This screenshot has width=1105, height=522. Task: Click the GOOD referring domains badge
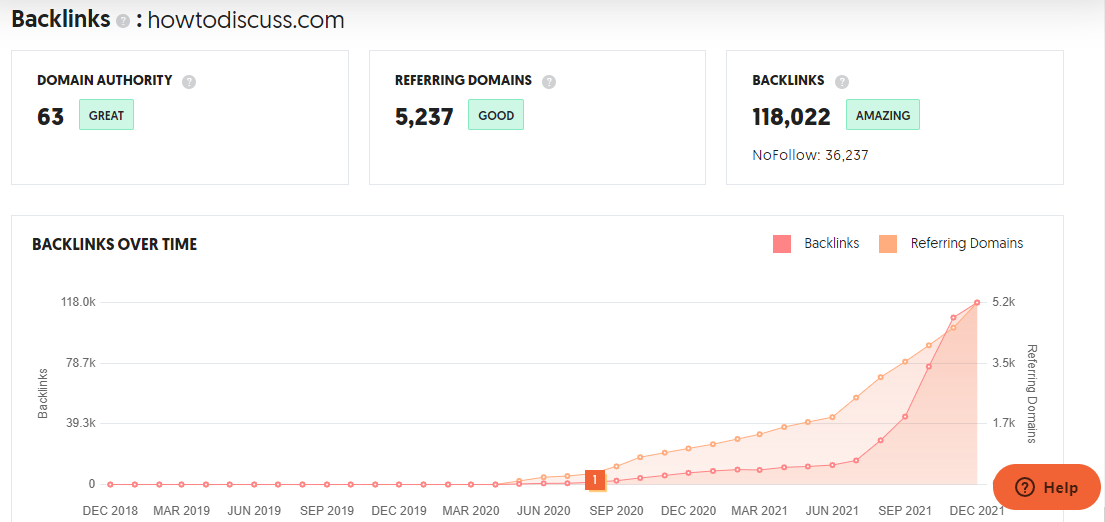point(496,115)
